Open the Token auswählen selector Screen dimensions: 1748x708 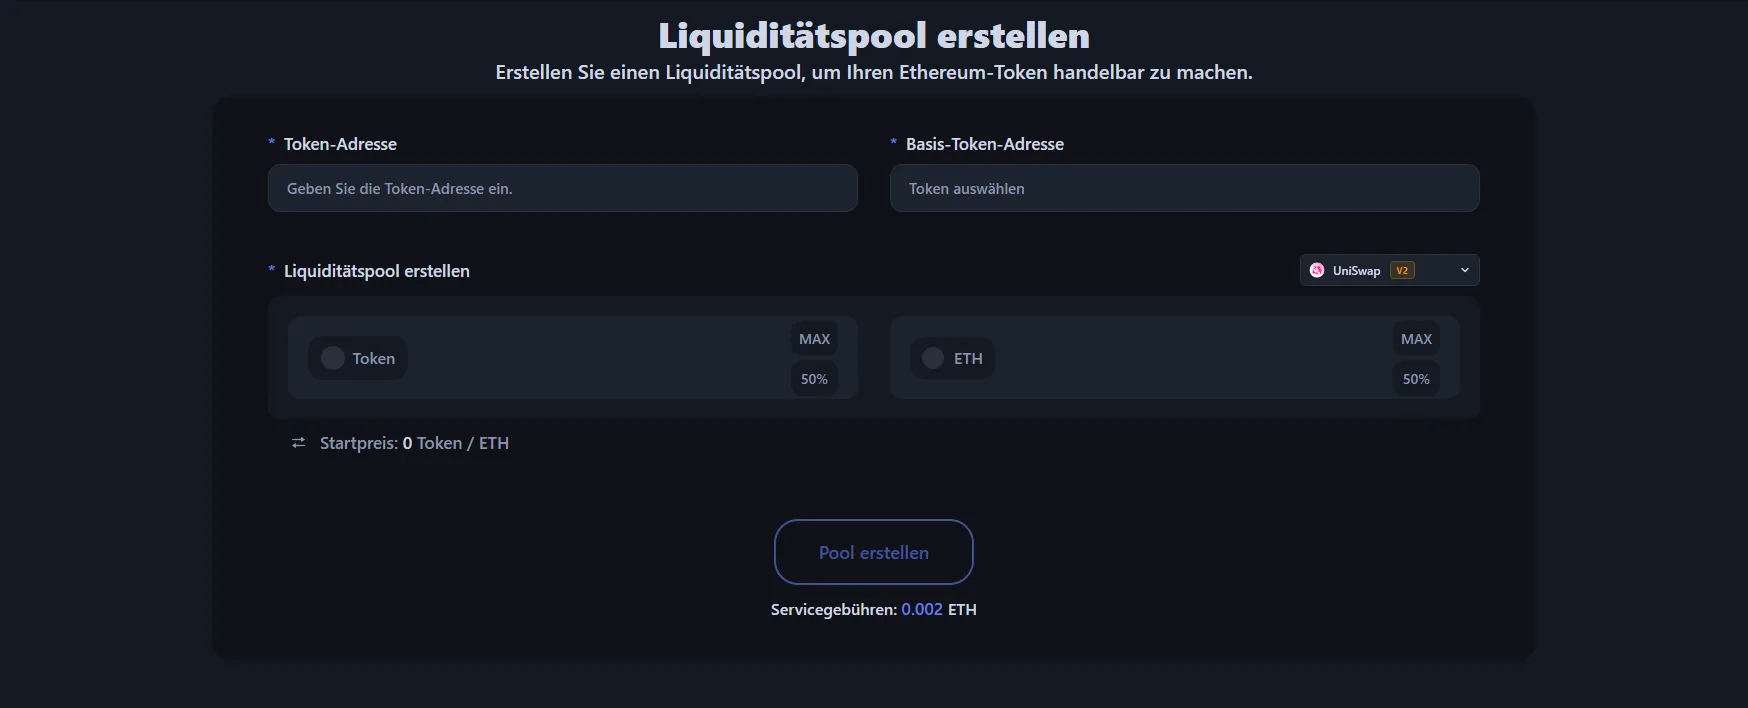pos(1184,188)
